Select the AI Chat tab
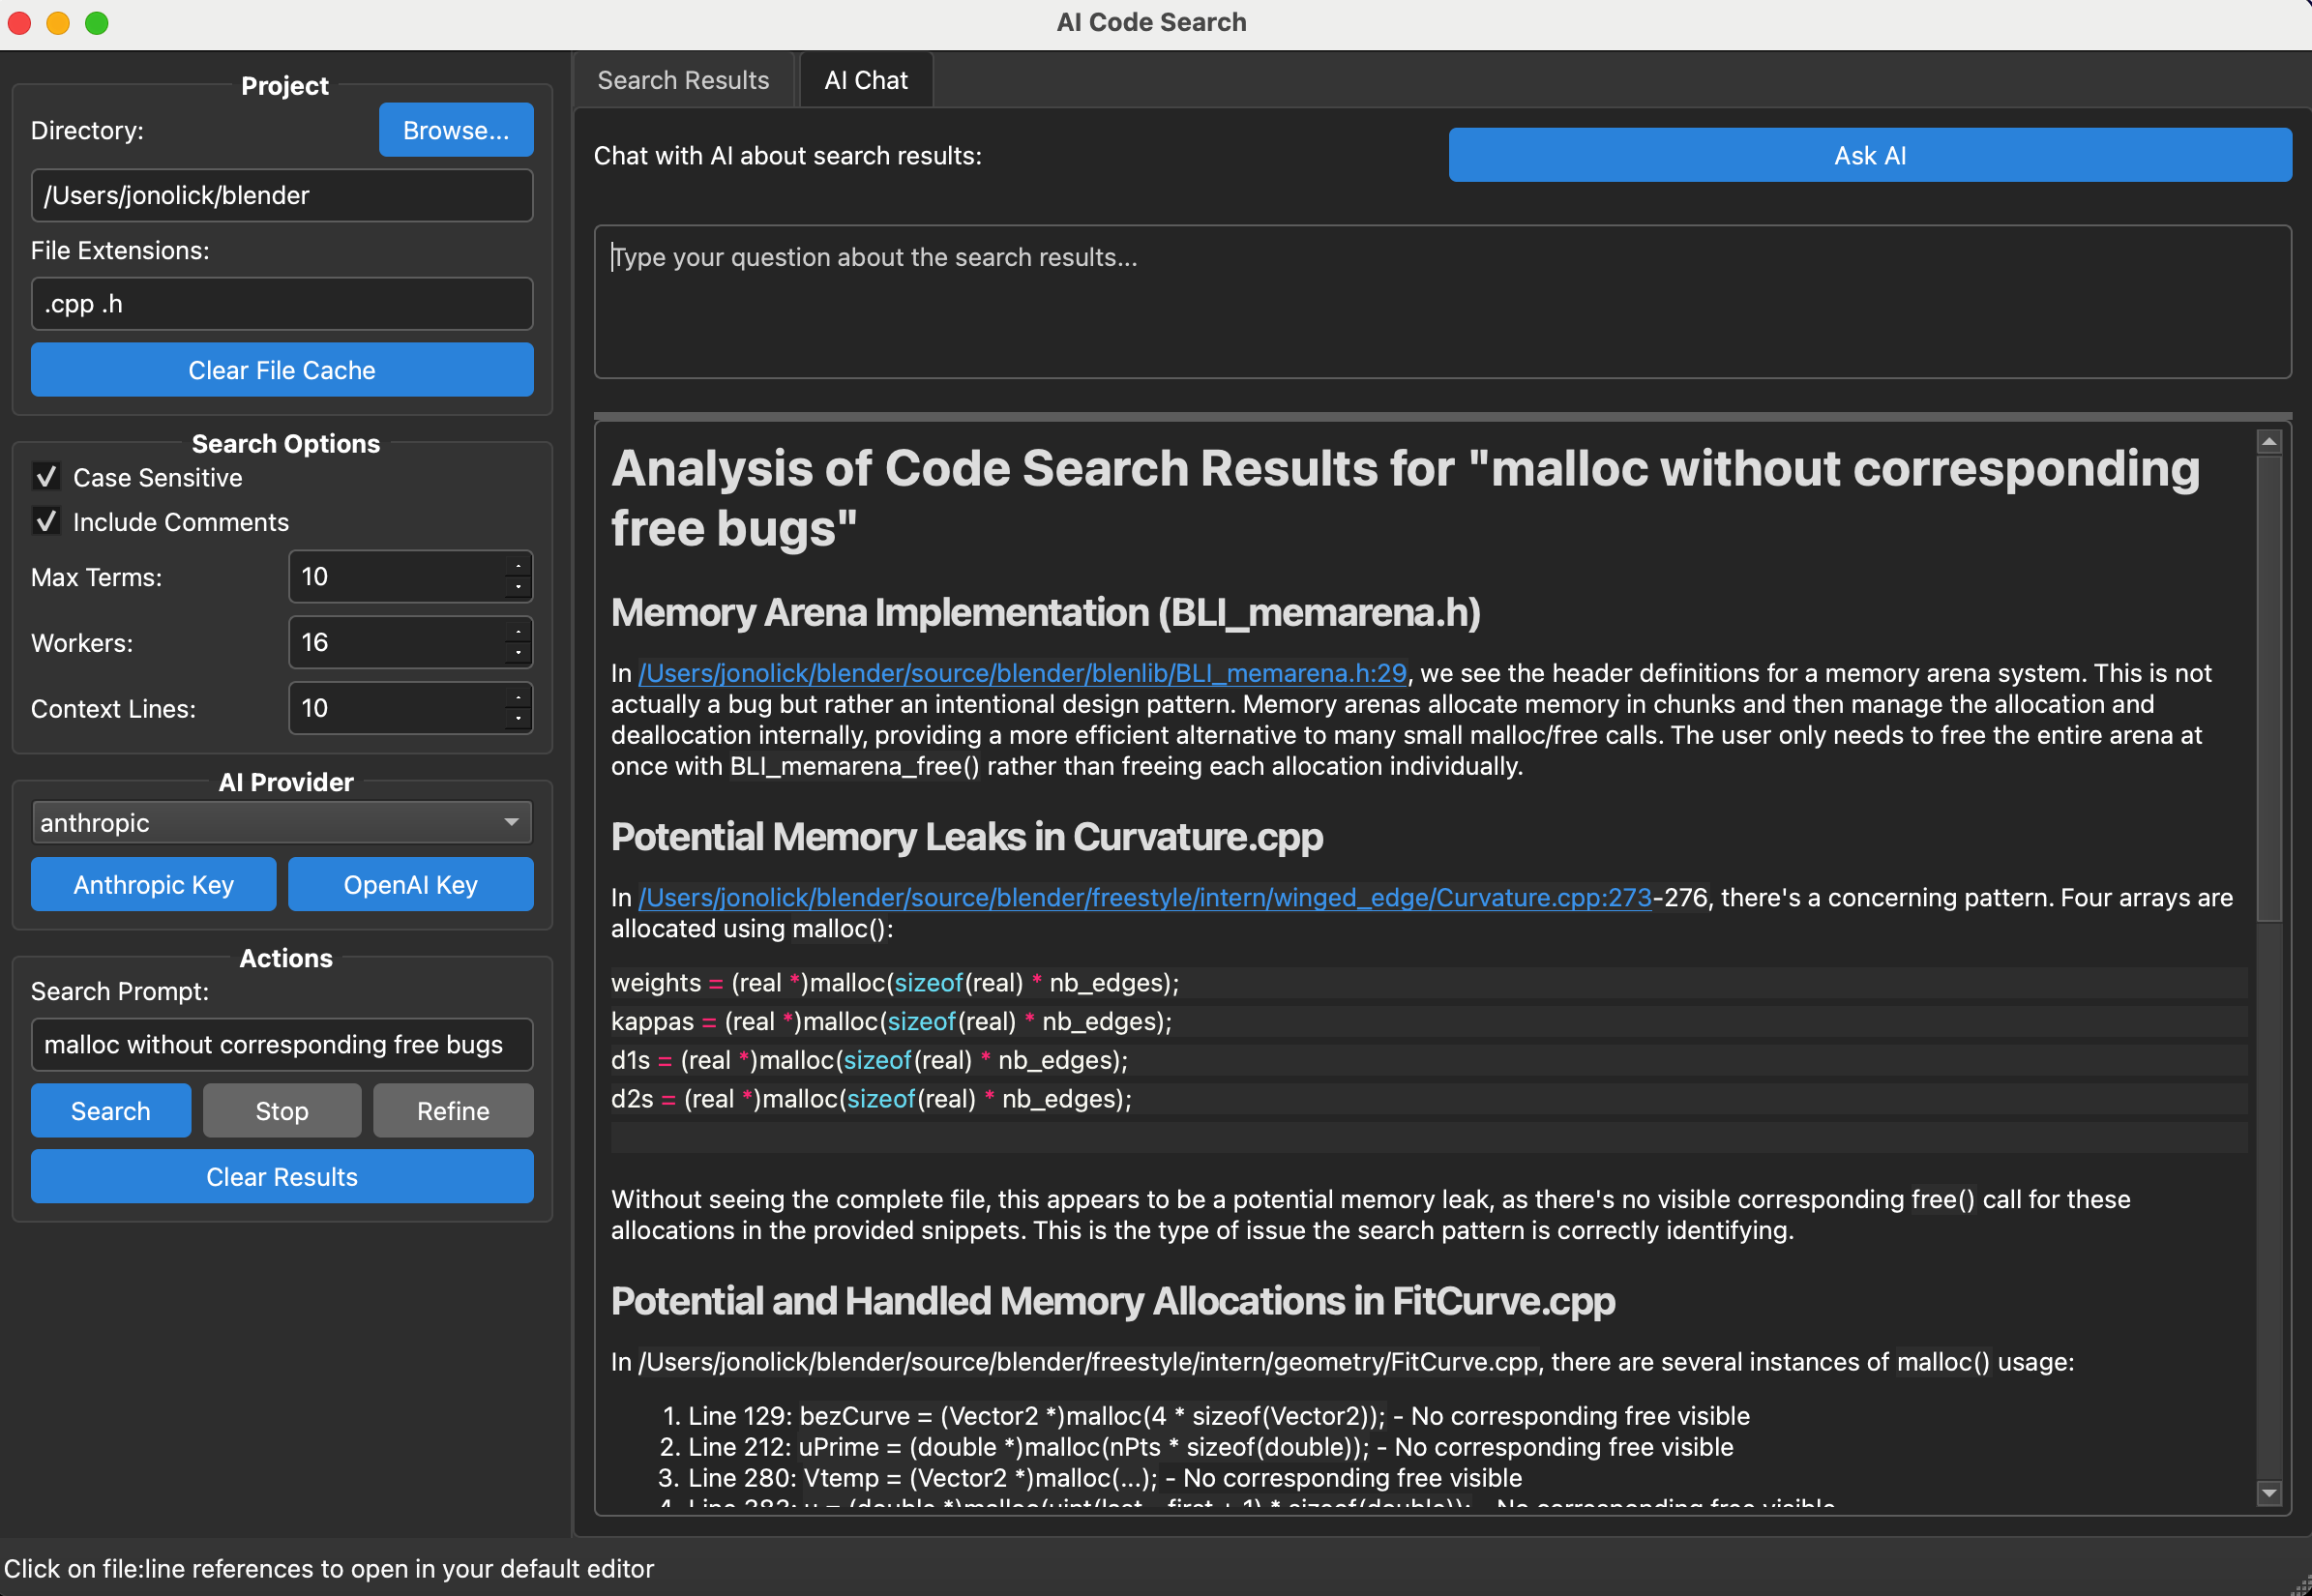The height and width of the screenshot is (1596, 2312). [866, 81]
